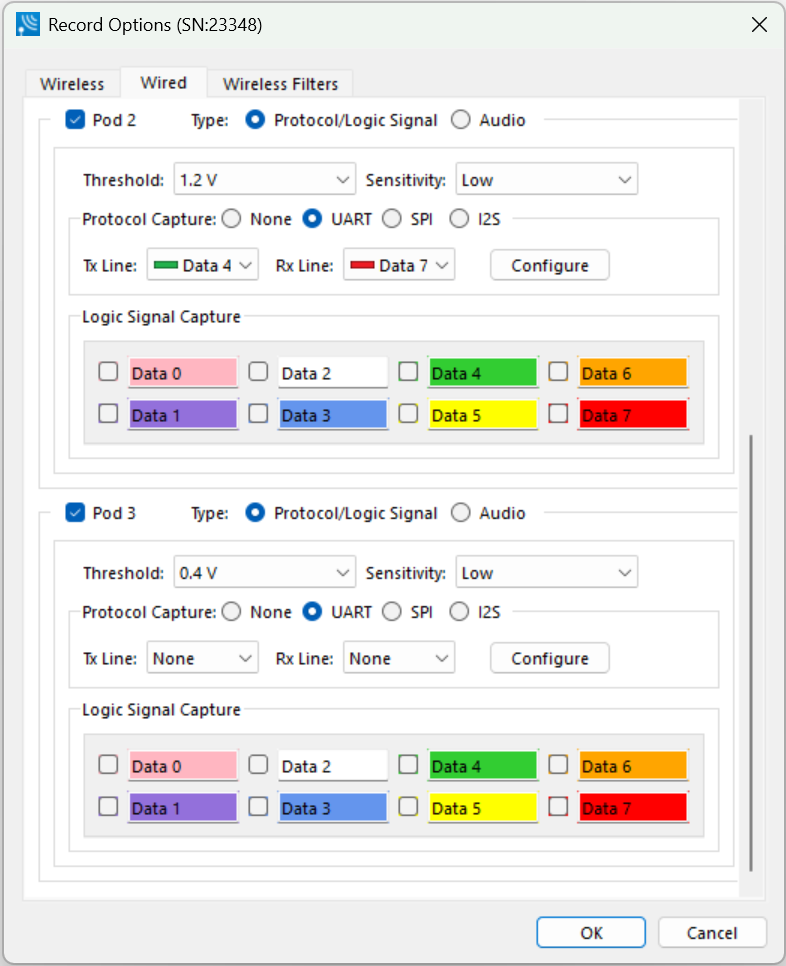
Task: Enable Pod 2 Data 6 logic capture checkbox
Action: pyautogui.click(x=559, y=371)
